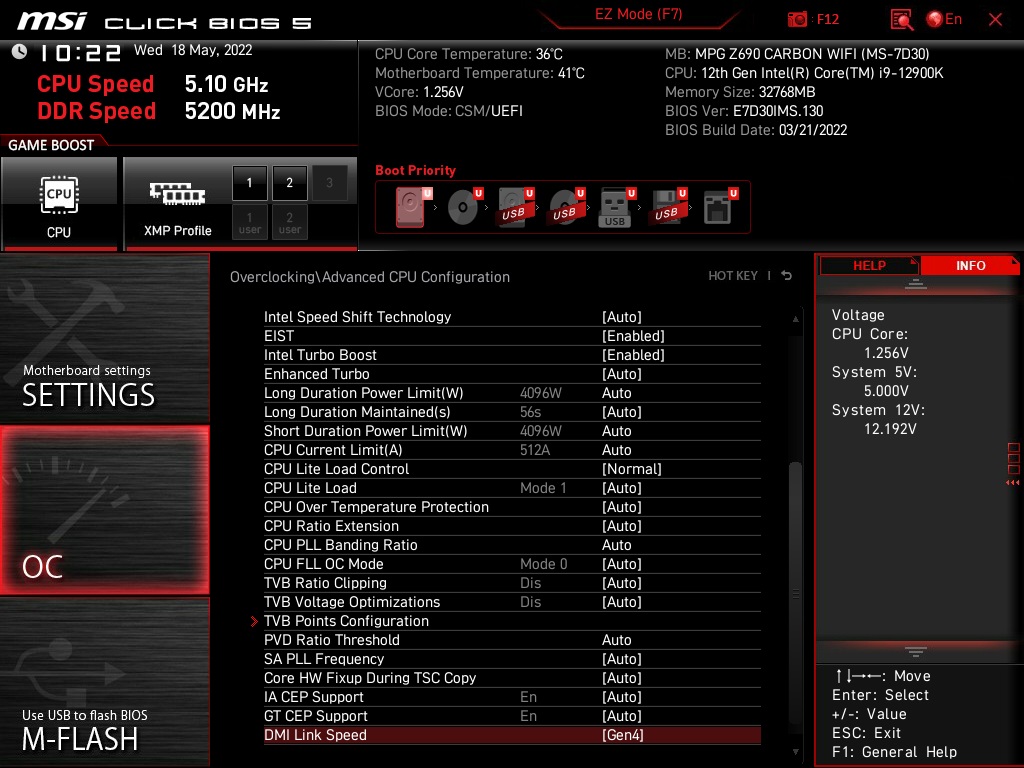This screenshot has height=768, width=1024.
Task: Select XMP profile 1
Action: tap(249, 183)
